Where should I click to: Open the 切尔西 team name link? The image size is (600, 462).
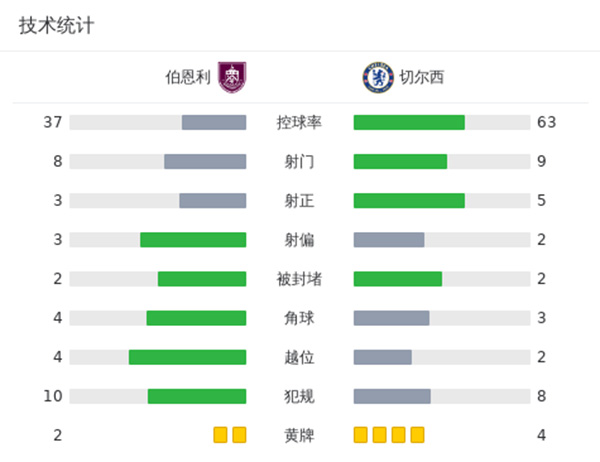(423, 78)
